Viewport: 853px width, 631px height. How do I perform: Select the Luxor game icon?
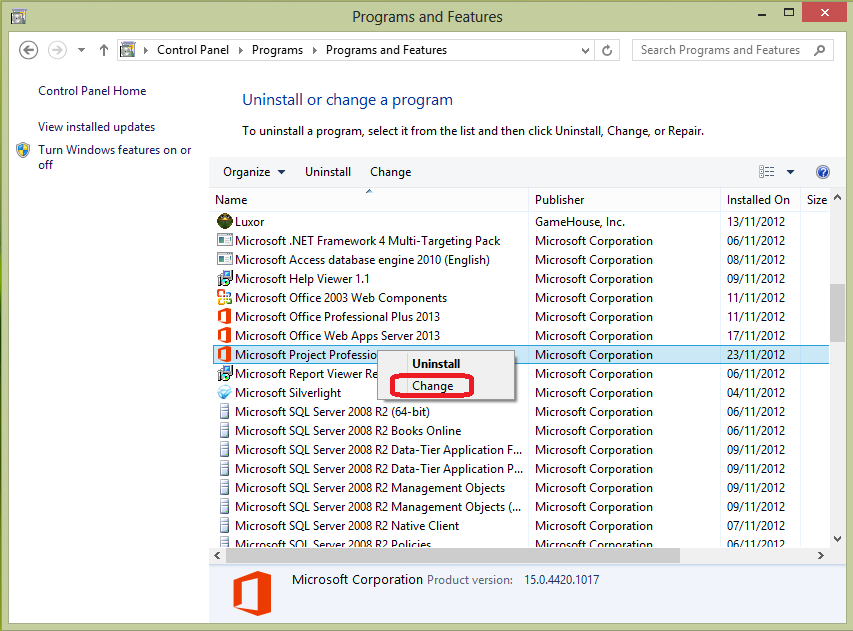coord(224,221)
